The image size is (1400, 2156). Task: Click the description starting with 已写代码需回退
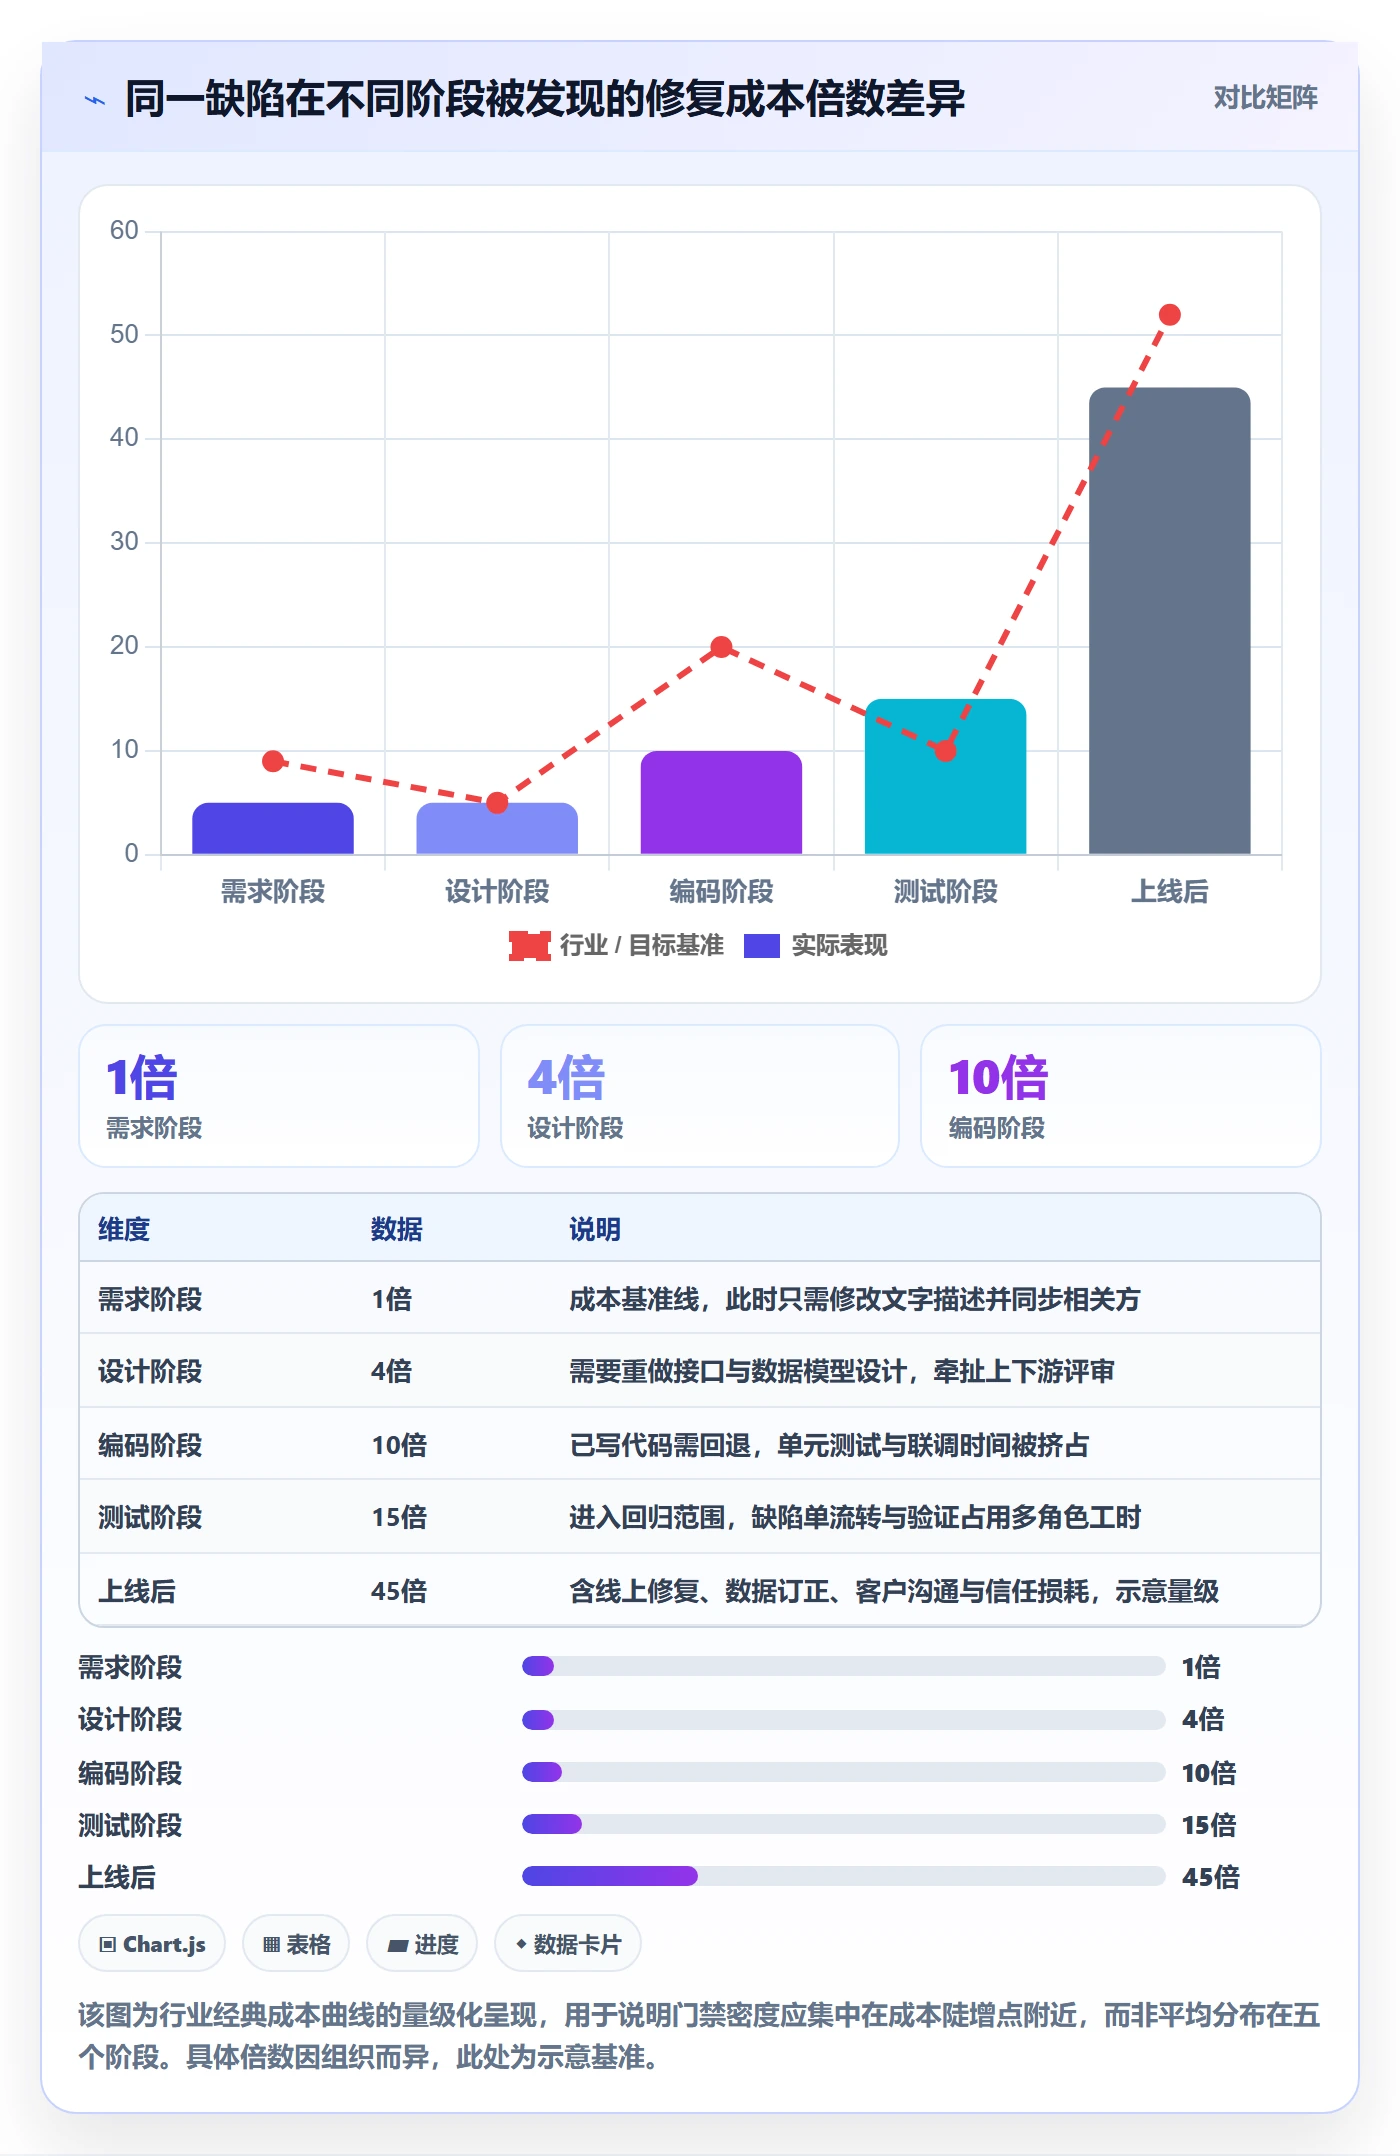point(829,1445)
